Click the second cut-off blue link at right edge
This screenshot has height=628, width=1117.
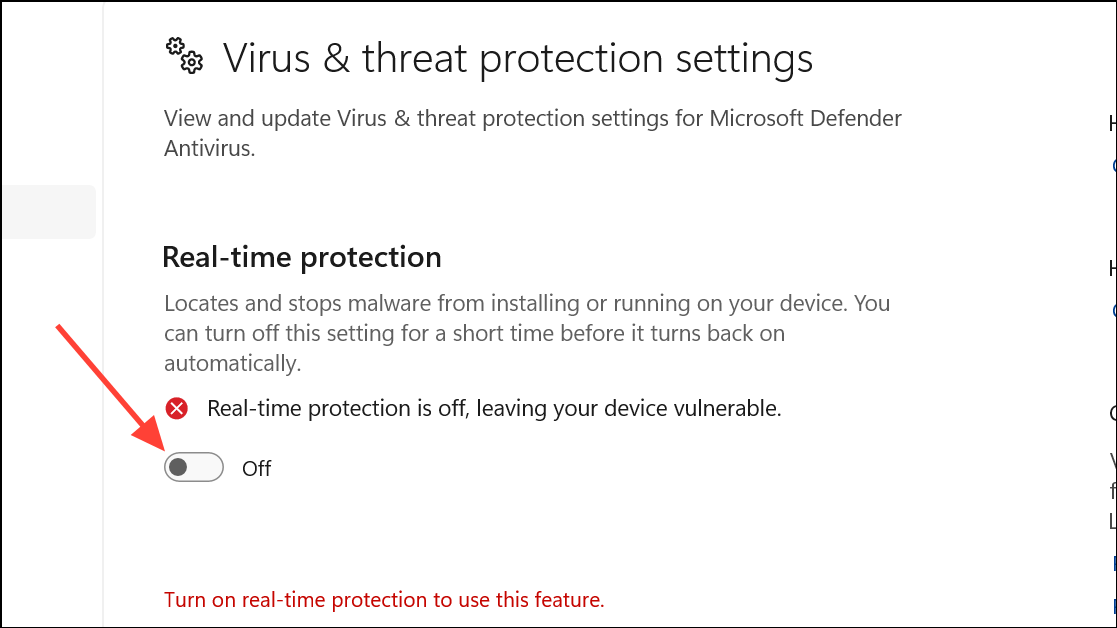coord(1113,310)
